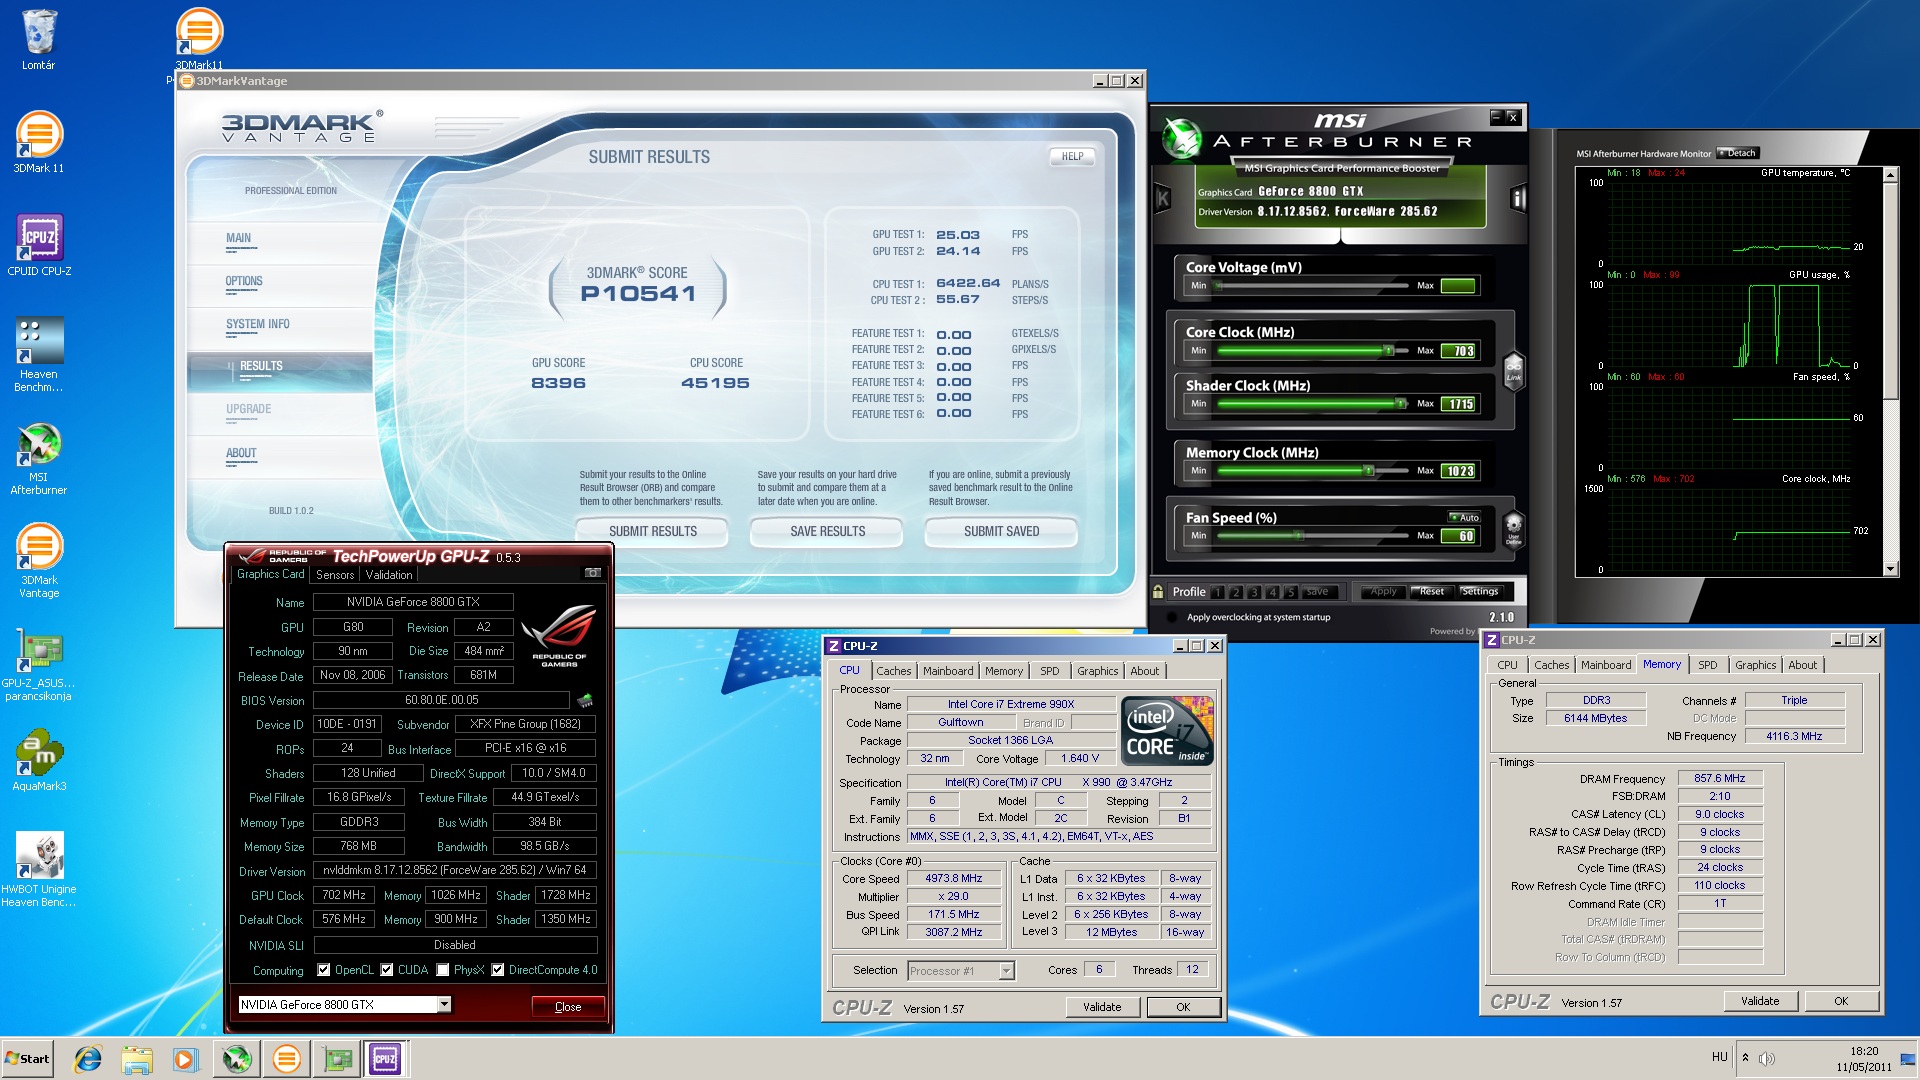Click Afterburner fan User Define icon
Screen dimensions: 1920x1080
point(1513,528)
